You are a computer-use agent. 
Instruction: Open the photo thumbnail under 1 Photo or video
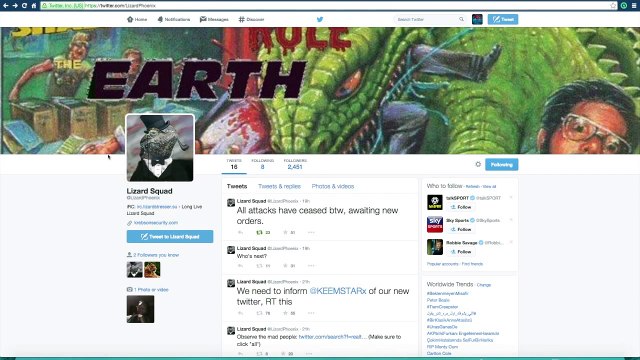pyautogui.click(x=140, y=309)
